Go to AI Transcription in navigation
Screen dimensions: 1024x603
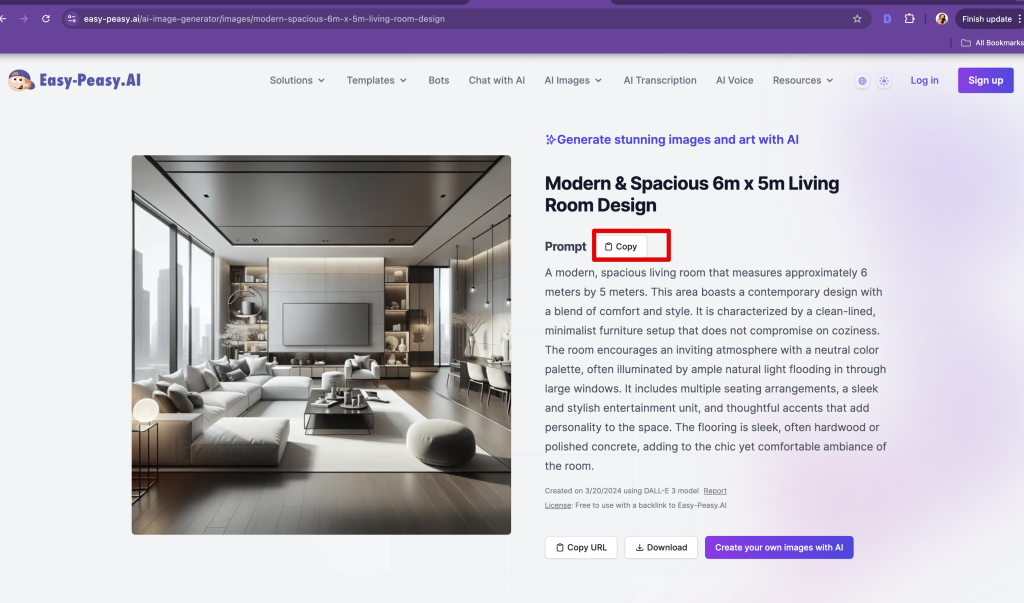pos(660,81)
